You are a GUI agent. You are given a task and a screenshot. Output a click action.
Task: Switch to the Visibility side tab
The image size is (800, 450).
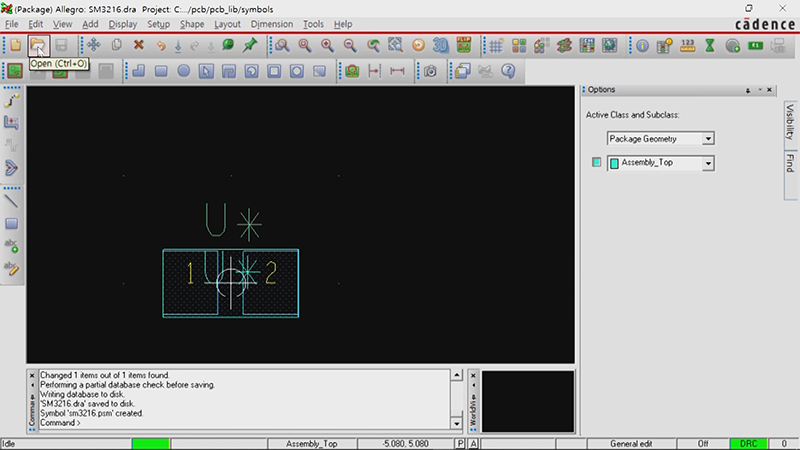point(790,122)
